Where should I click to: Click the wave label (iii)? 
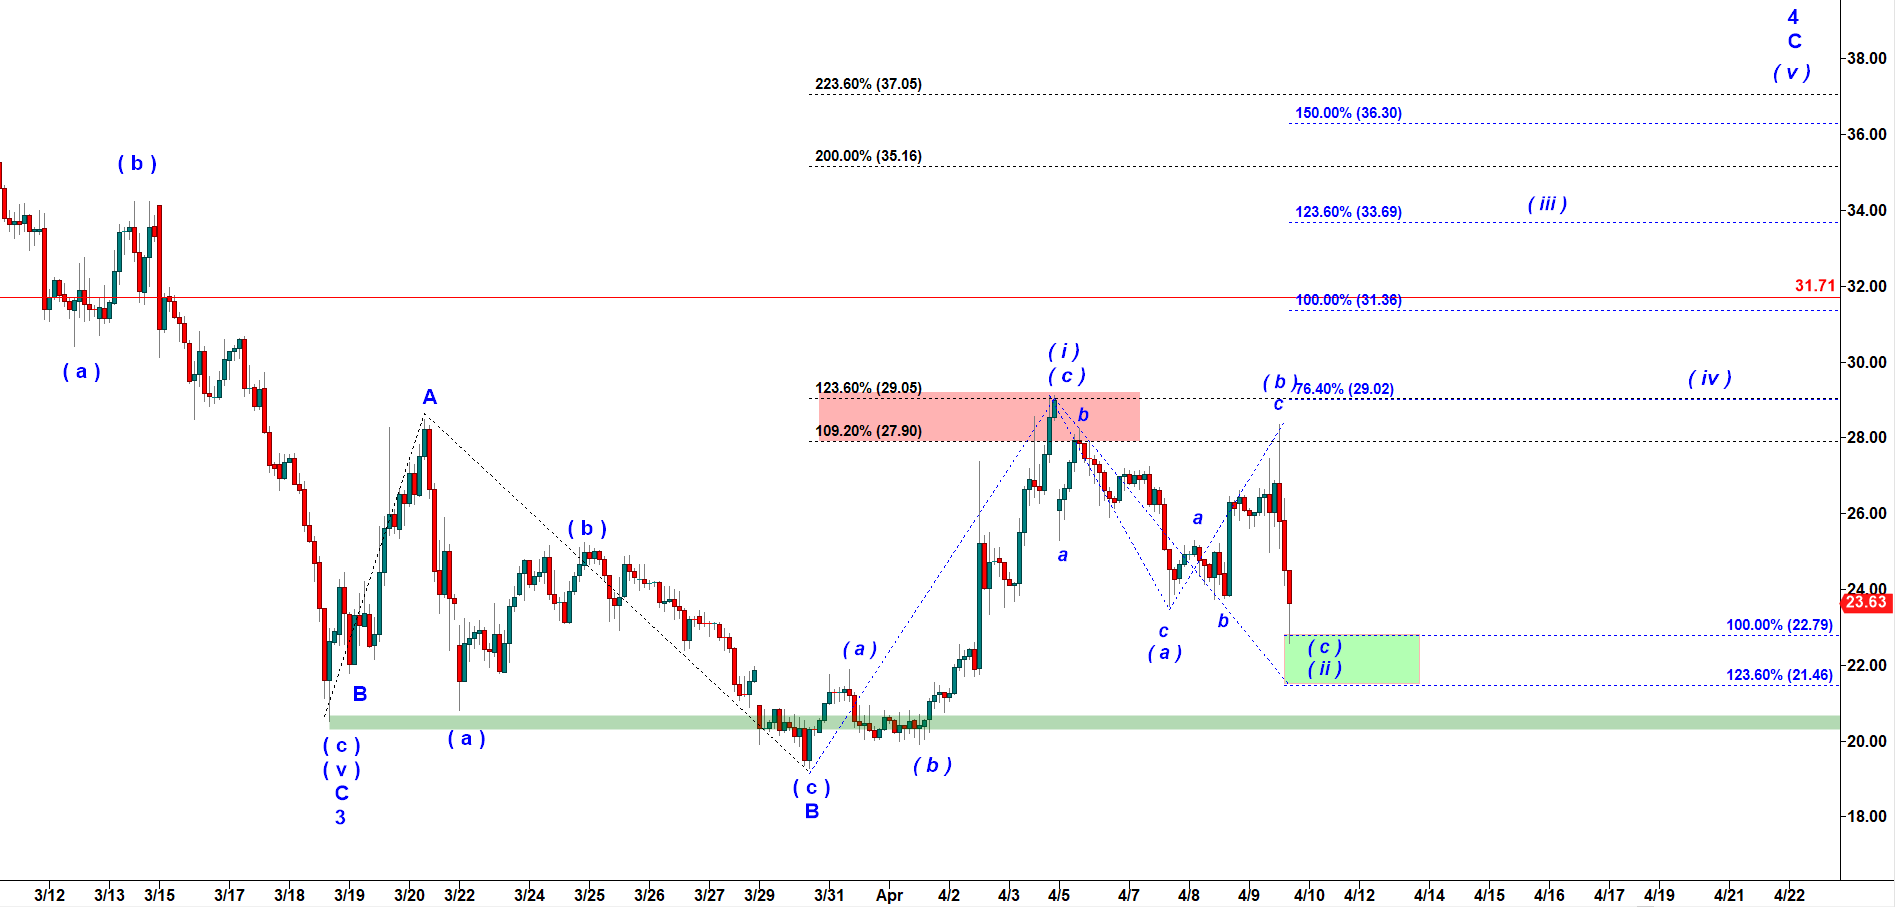[1547, 204]
